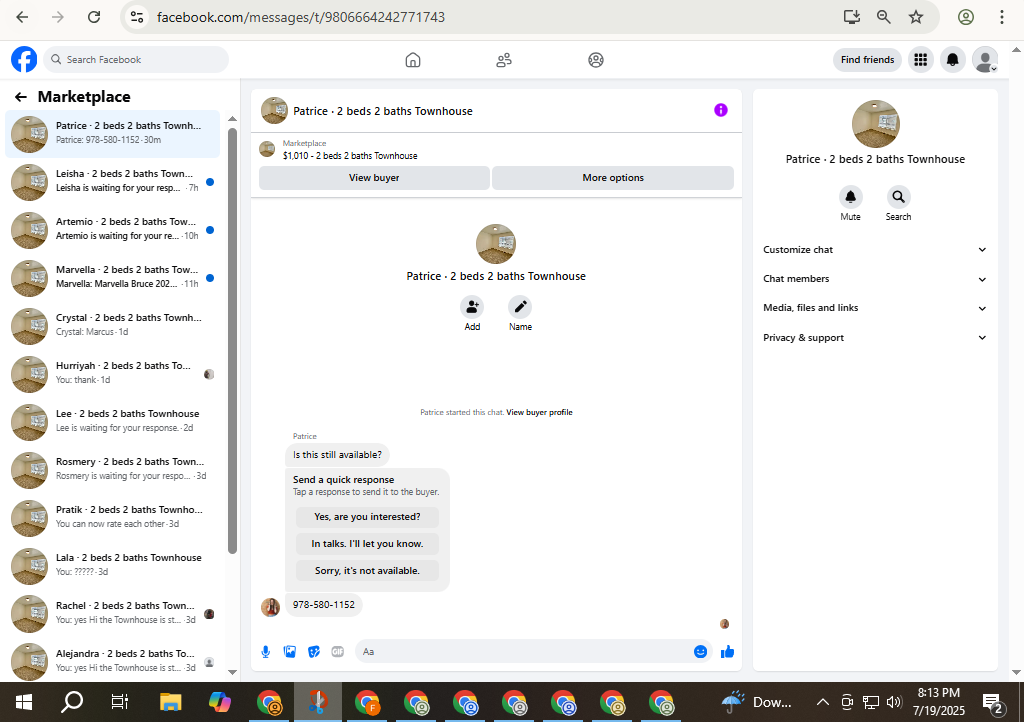Open Chrome three-dot menu

click(x=1002, y=17)
